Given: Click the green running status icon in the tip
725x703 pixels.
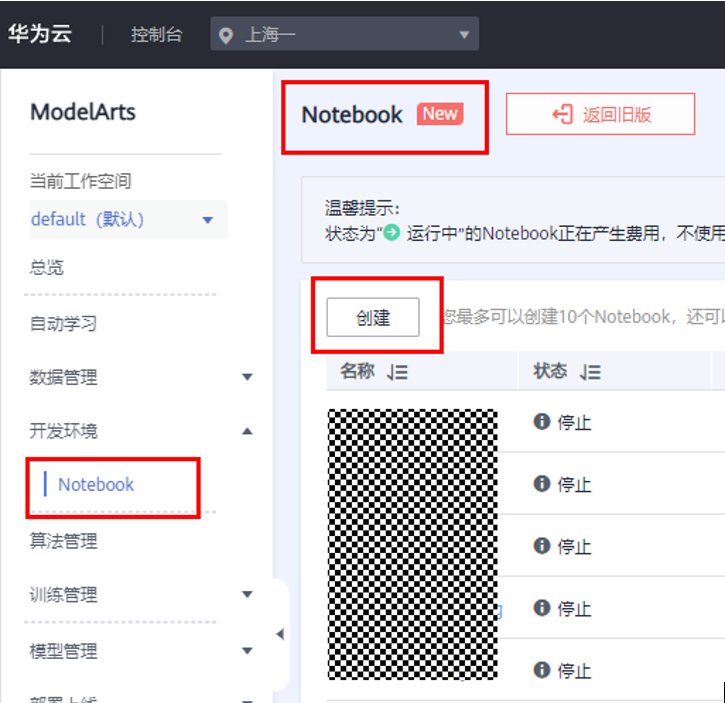Looking at the screenshot, I should click(392, 232).
